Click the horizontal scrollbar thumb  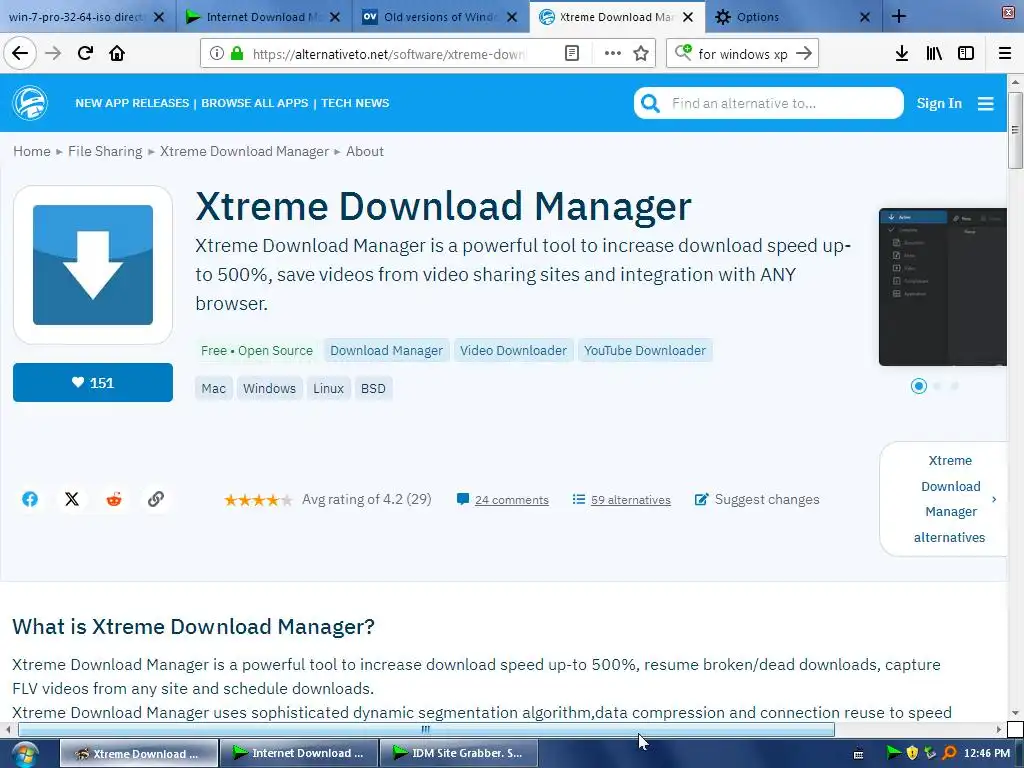coord(426,729)
